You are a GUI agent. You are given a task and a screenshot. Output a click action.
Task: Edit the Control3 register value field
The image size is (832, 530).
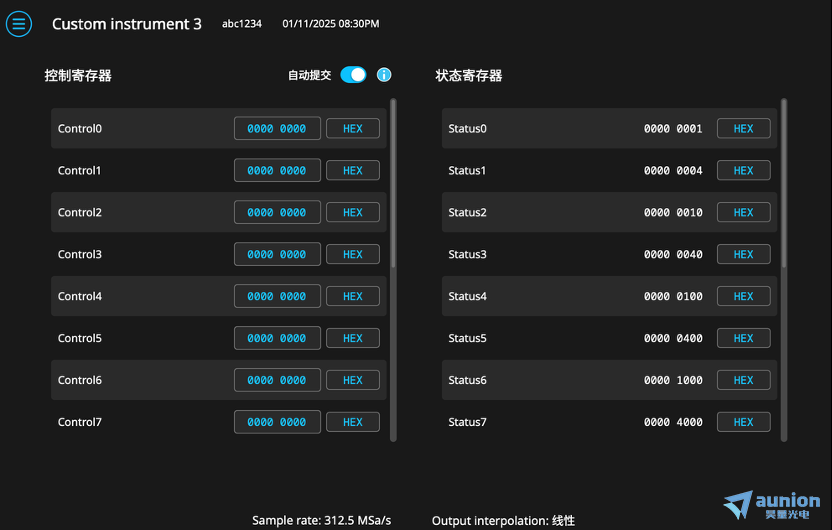point(277,255)
